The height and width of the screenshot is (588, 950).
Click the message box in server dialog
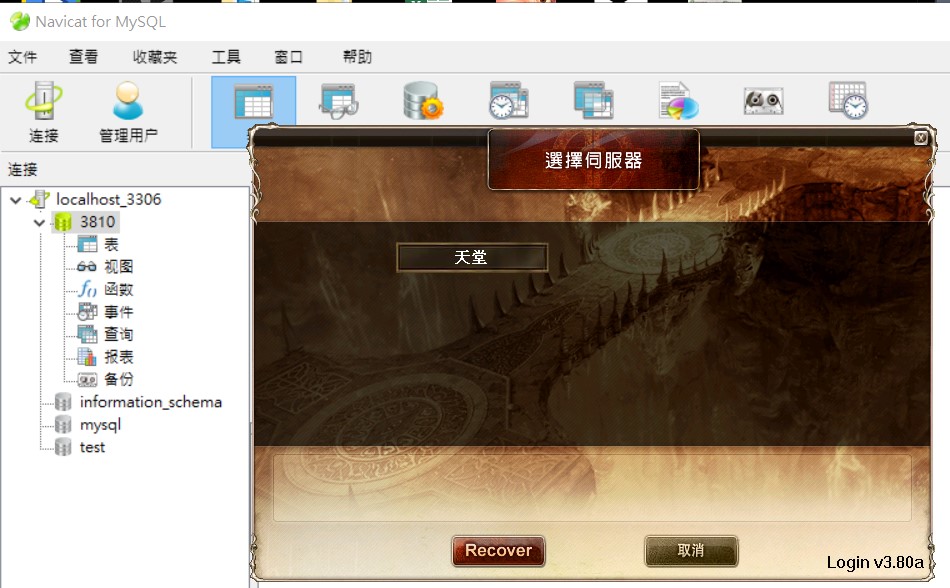point(592,487)
